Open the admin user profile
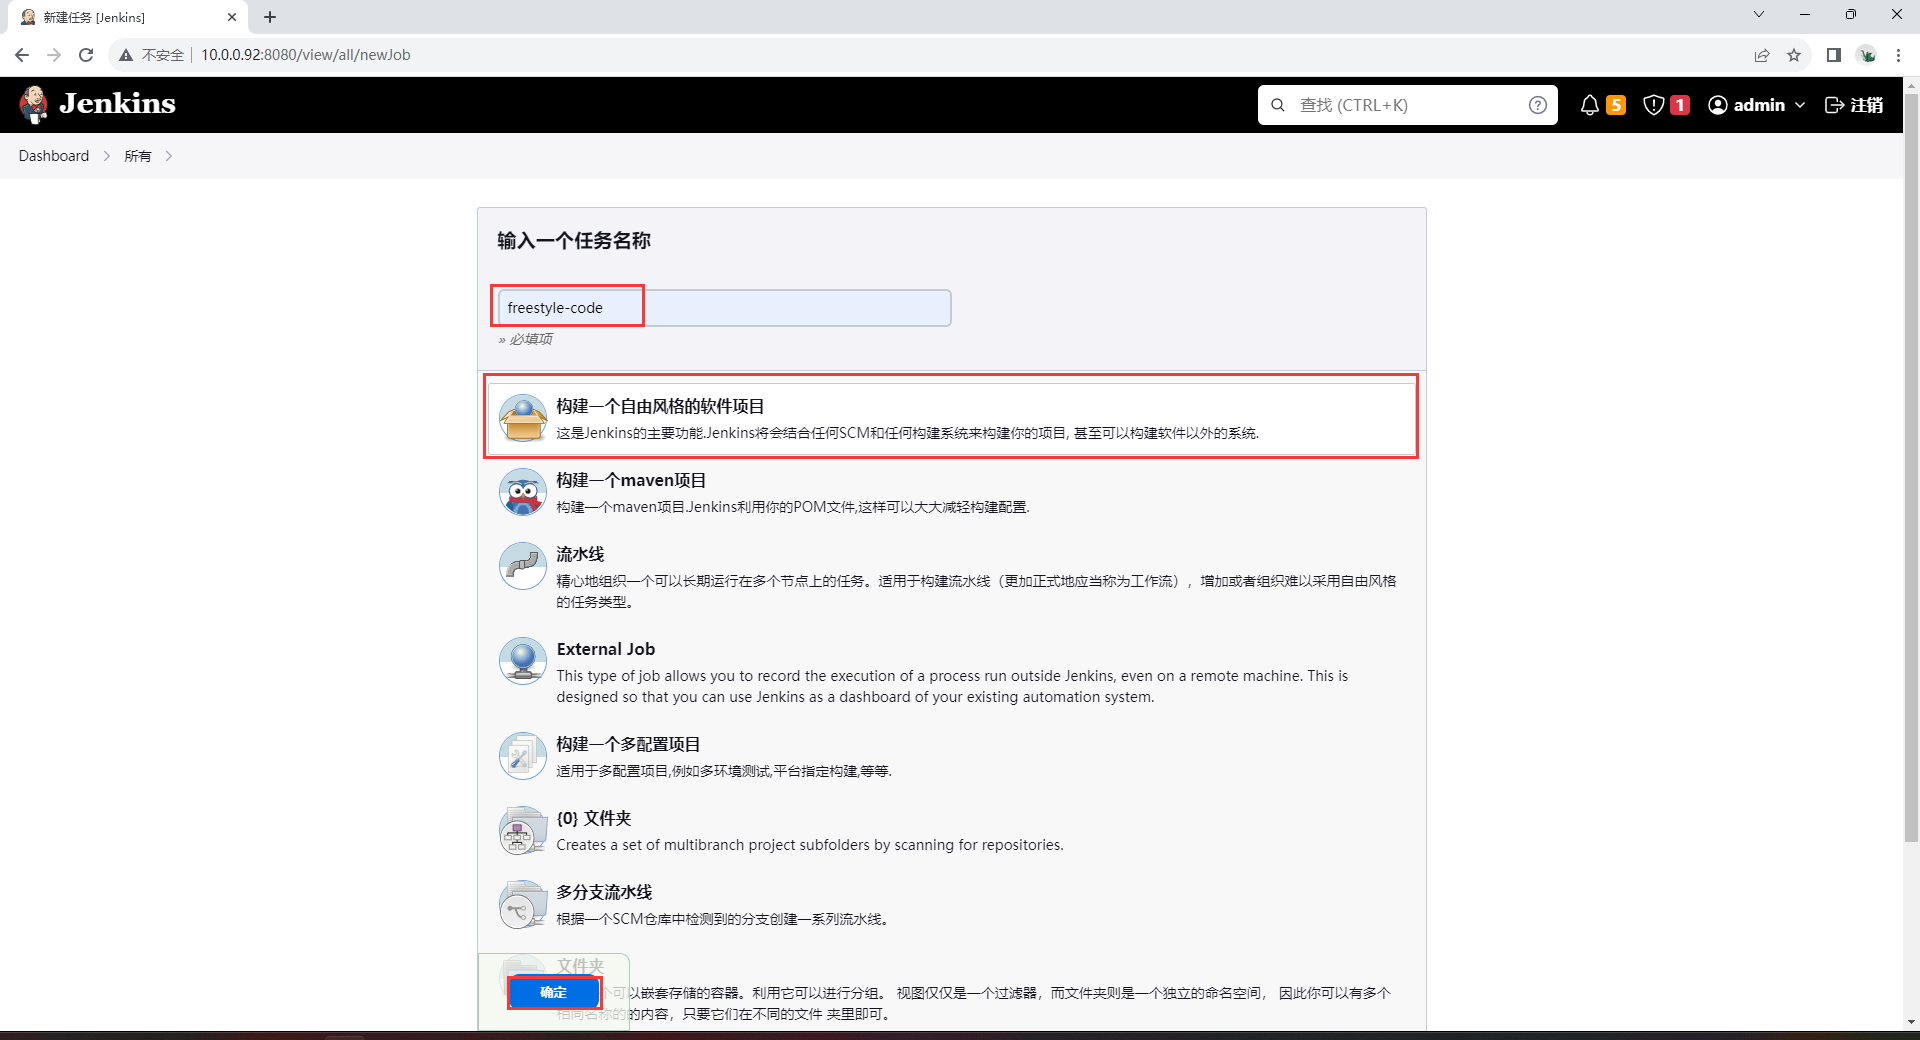 [x=1747, y=105]
